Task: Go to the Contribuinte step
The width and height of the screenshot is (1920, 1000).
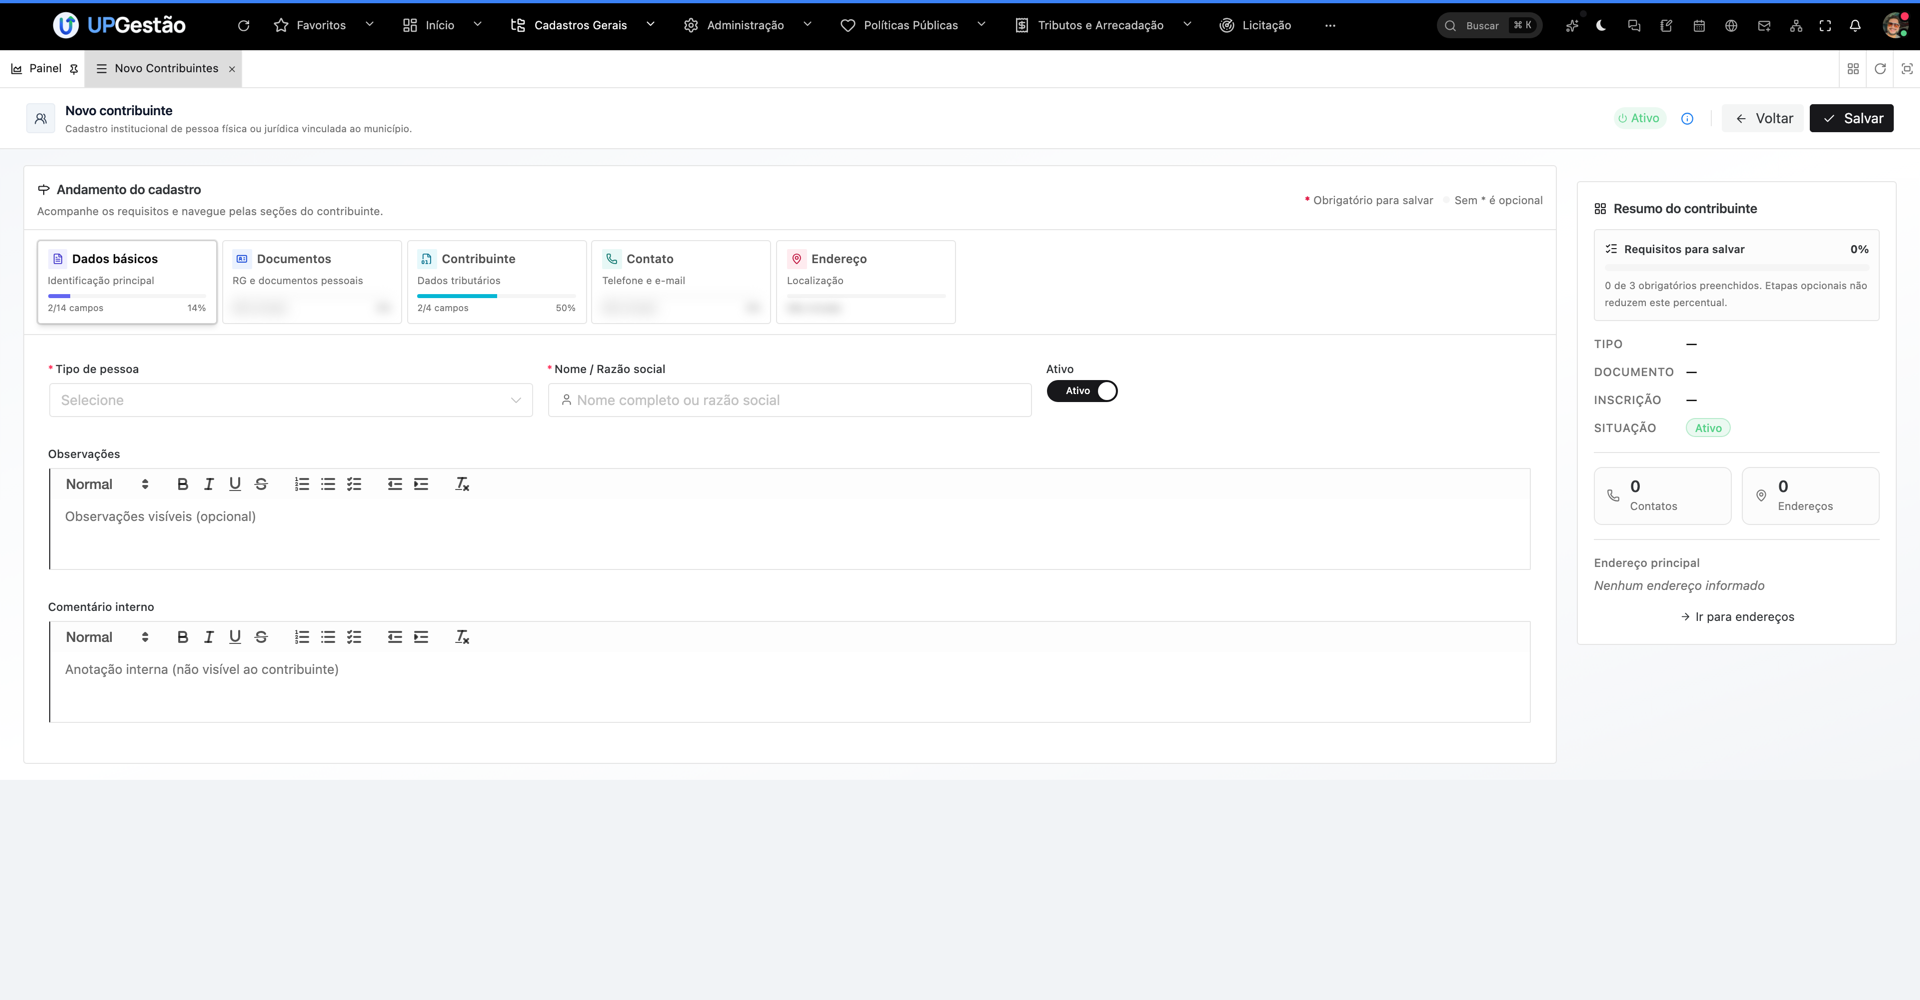Action: [x=497, y=282]
